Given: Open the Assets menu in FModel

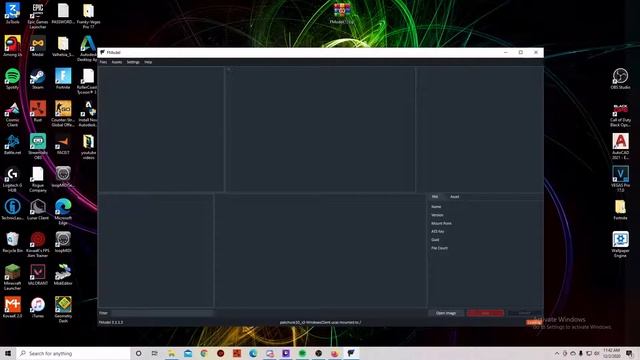Looking at the screenshot, I should (117, 62).
